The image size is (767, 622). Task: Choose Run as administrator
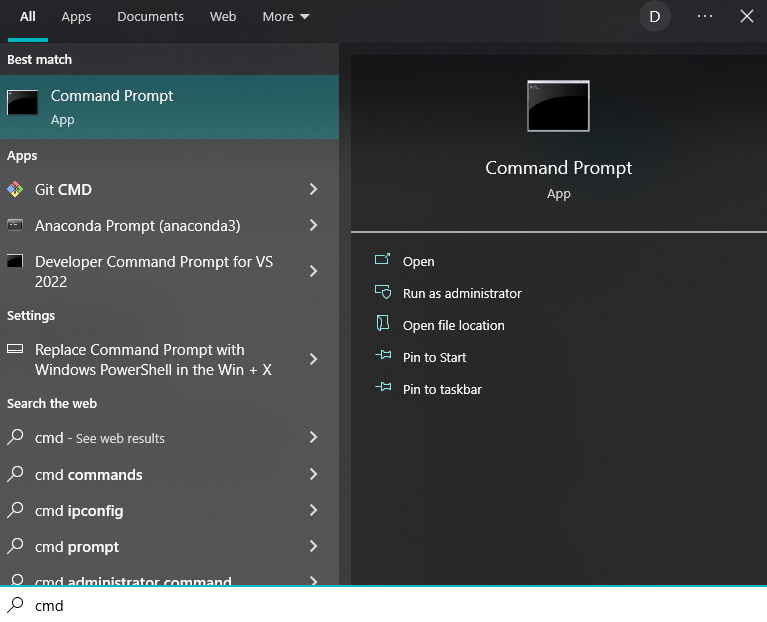pos(462,293)
